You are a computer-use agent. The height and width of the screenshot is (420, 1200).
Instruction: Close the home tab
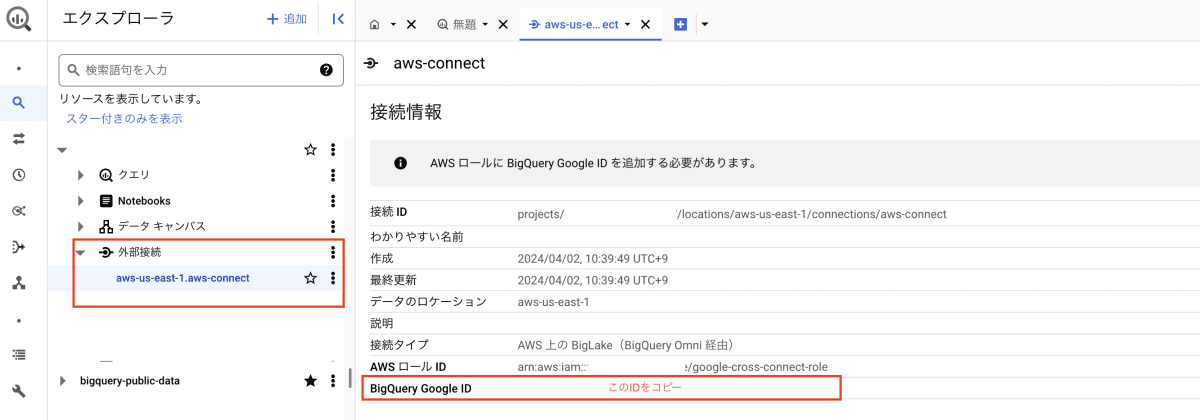[x=411, y=24]
